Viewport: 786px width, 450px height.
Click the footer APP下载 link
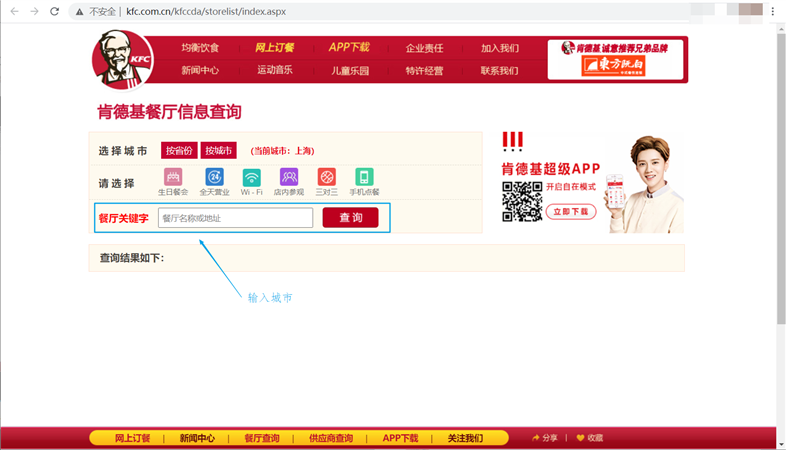click(x=400, y=438)
